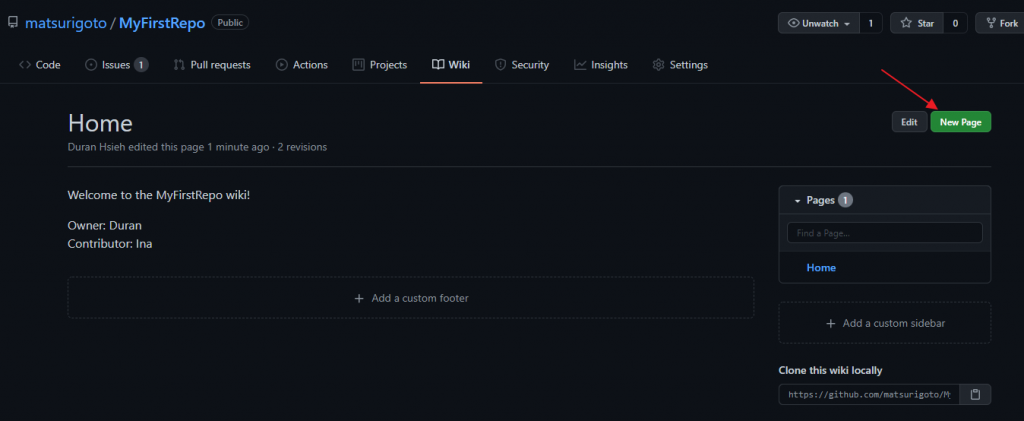View the 2 revisions history
The image size is (1024, 421).
point(302,147)
